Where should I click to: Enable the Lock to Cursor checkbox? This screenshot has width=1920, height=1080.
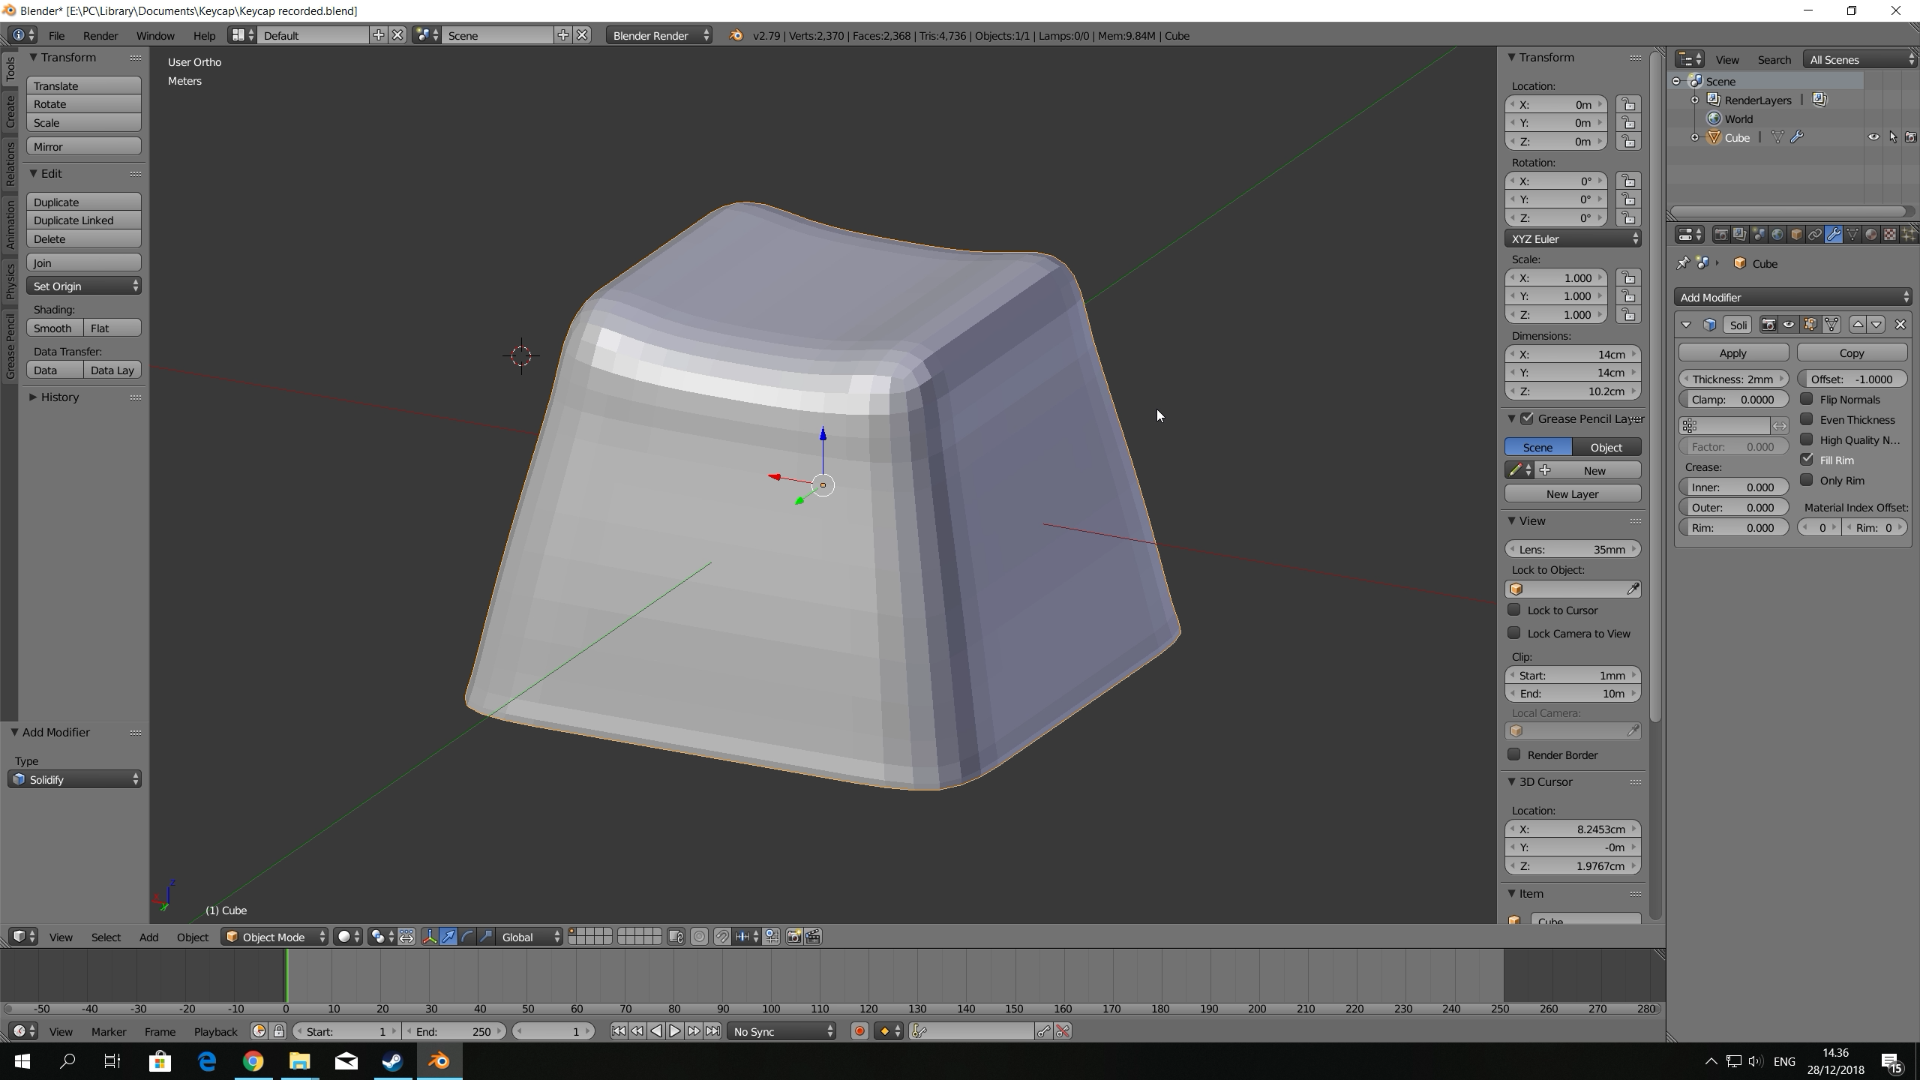1514,609
